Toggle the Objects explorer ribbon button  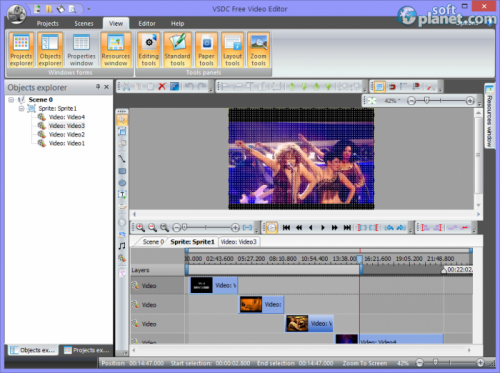(50, 50)
